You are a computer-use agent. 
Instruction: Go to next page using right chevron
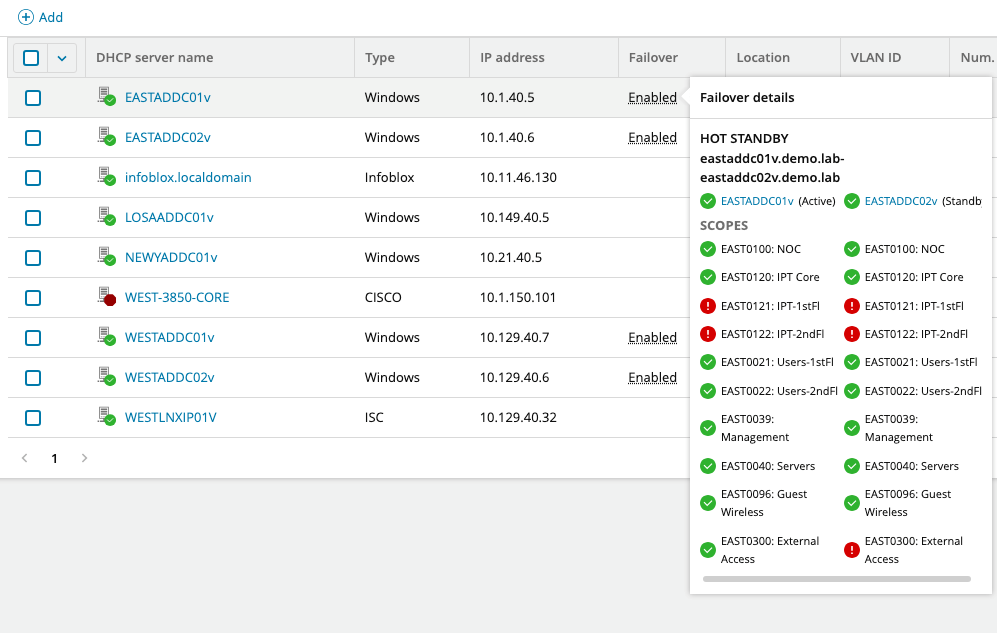click(85, 458)
